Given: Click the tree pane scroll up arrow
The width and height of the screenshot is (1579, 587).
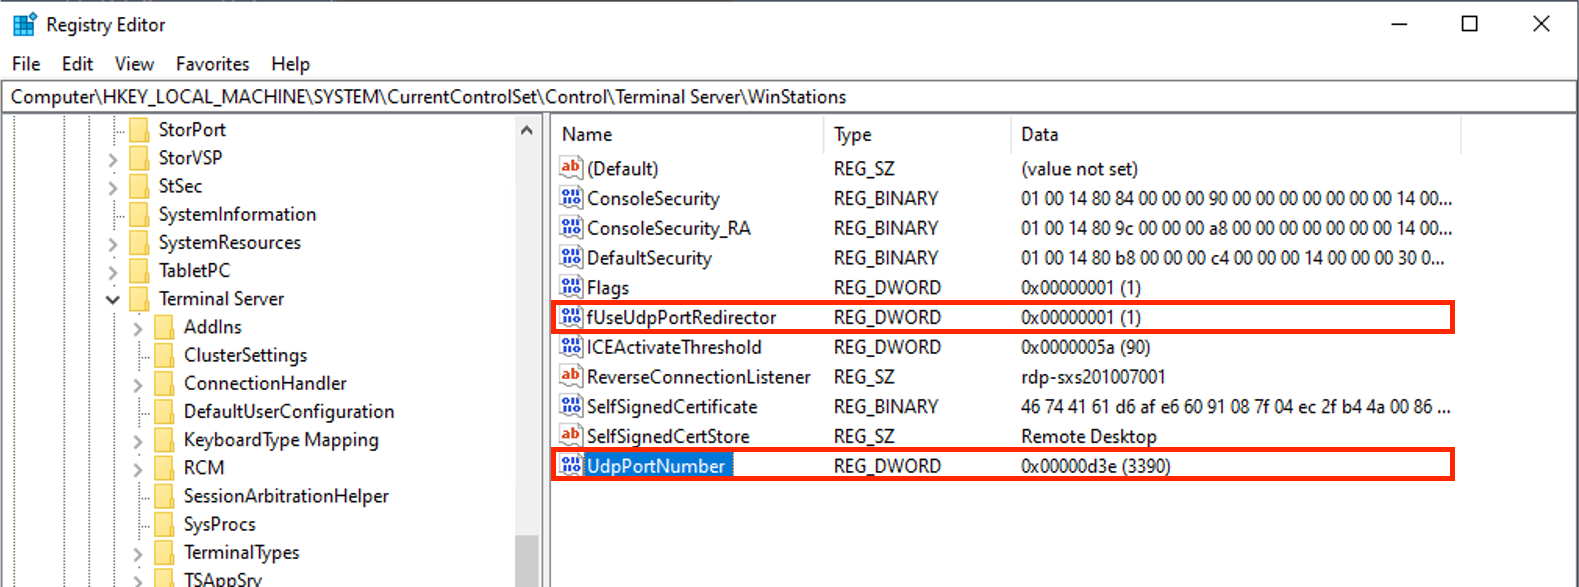Looking at the screenshot, I should coord(527,130).
